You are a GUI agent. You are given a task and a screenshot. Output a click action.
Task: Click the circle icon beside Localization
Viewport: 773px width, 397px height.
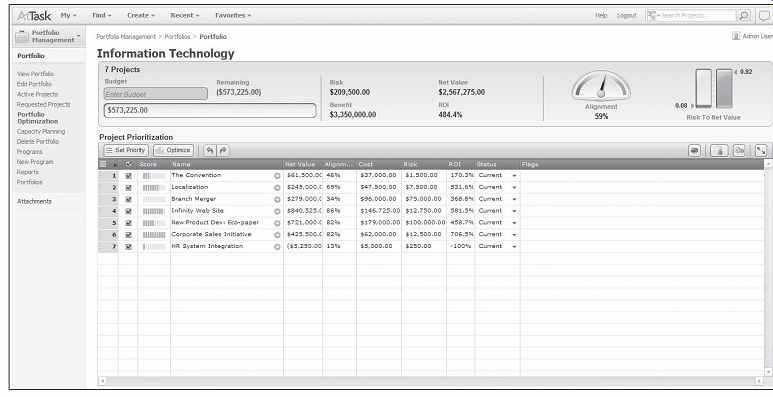[277, 188]
